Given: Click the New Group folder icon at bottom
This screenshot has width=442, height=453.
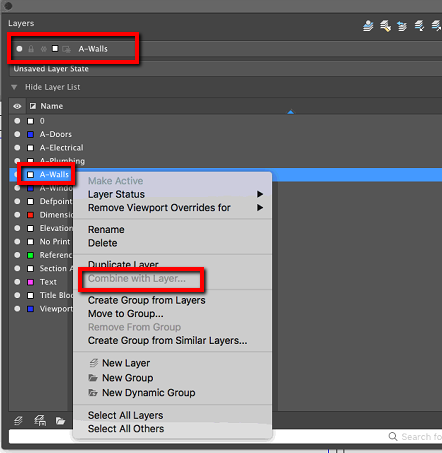Looking at the screenshot, I should coord(60,421).
